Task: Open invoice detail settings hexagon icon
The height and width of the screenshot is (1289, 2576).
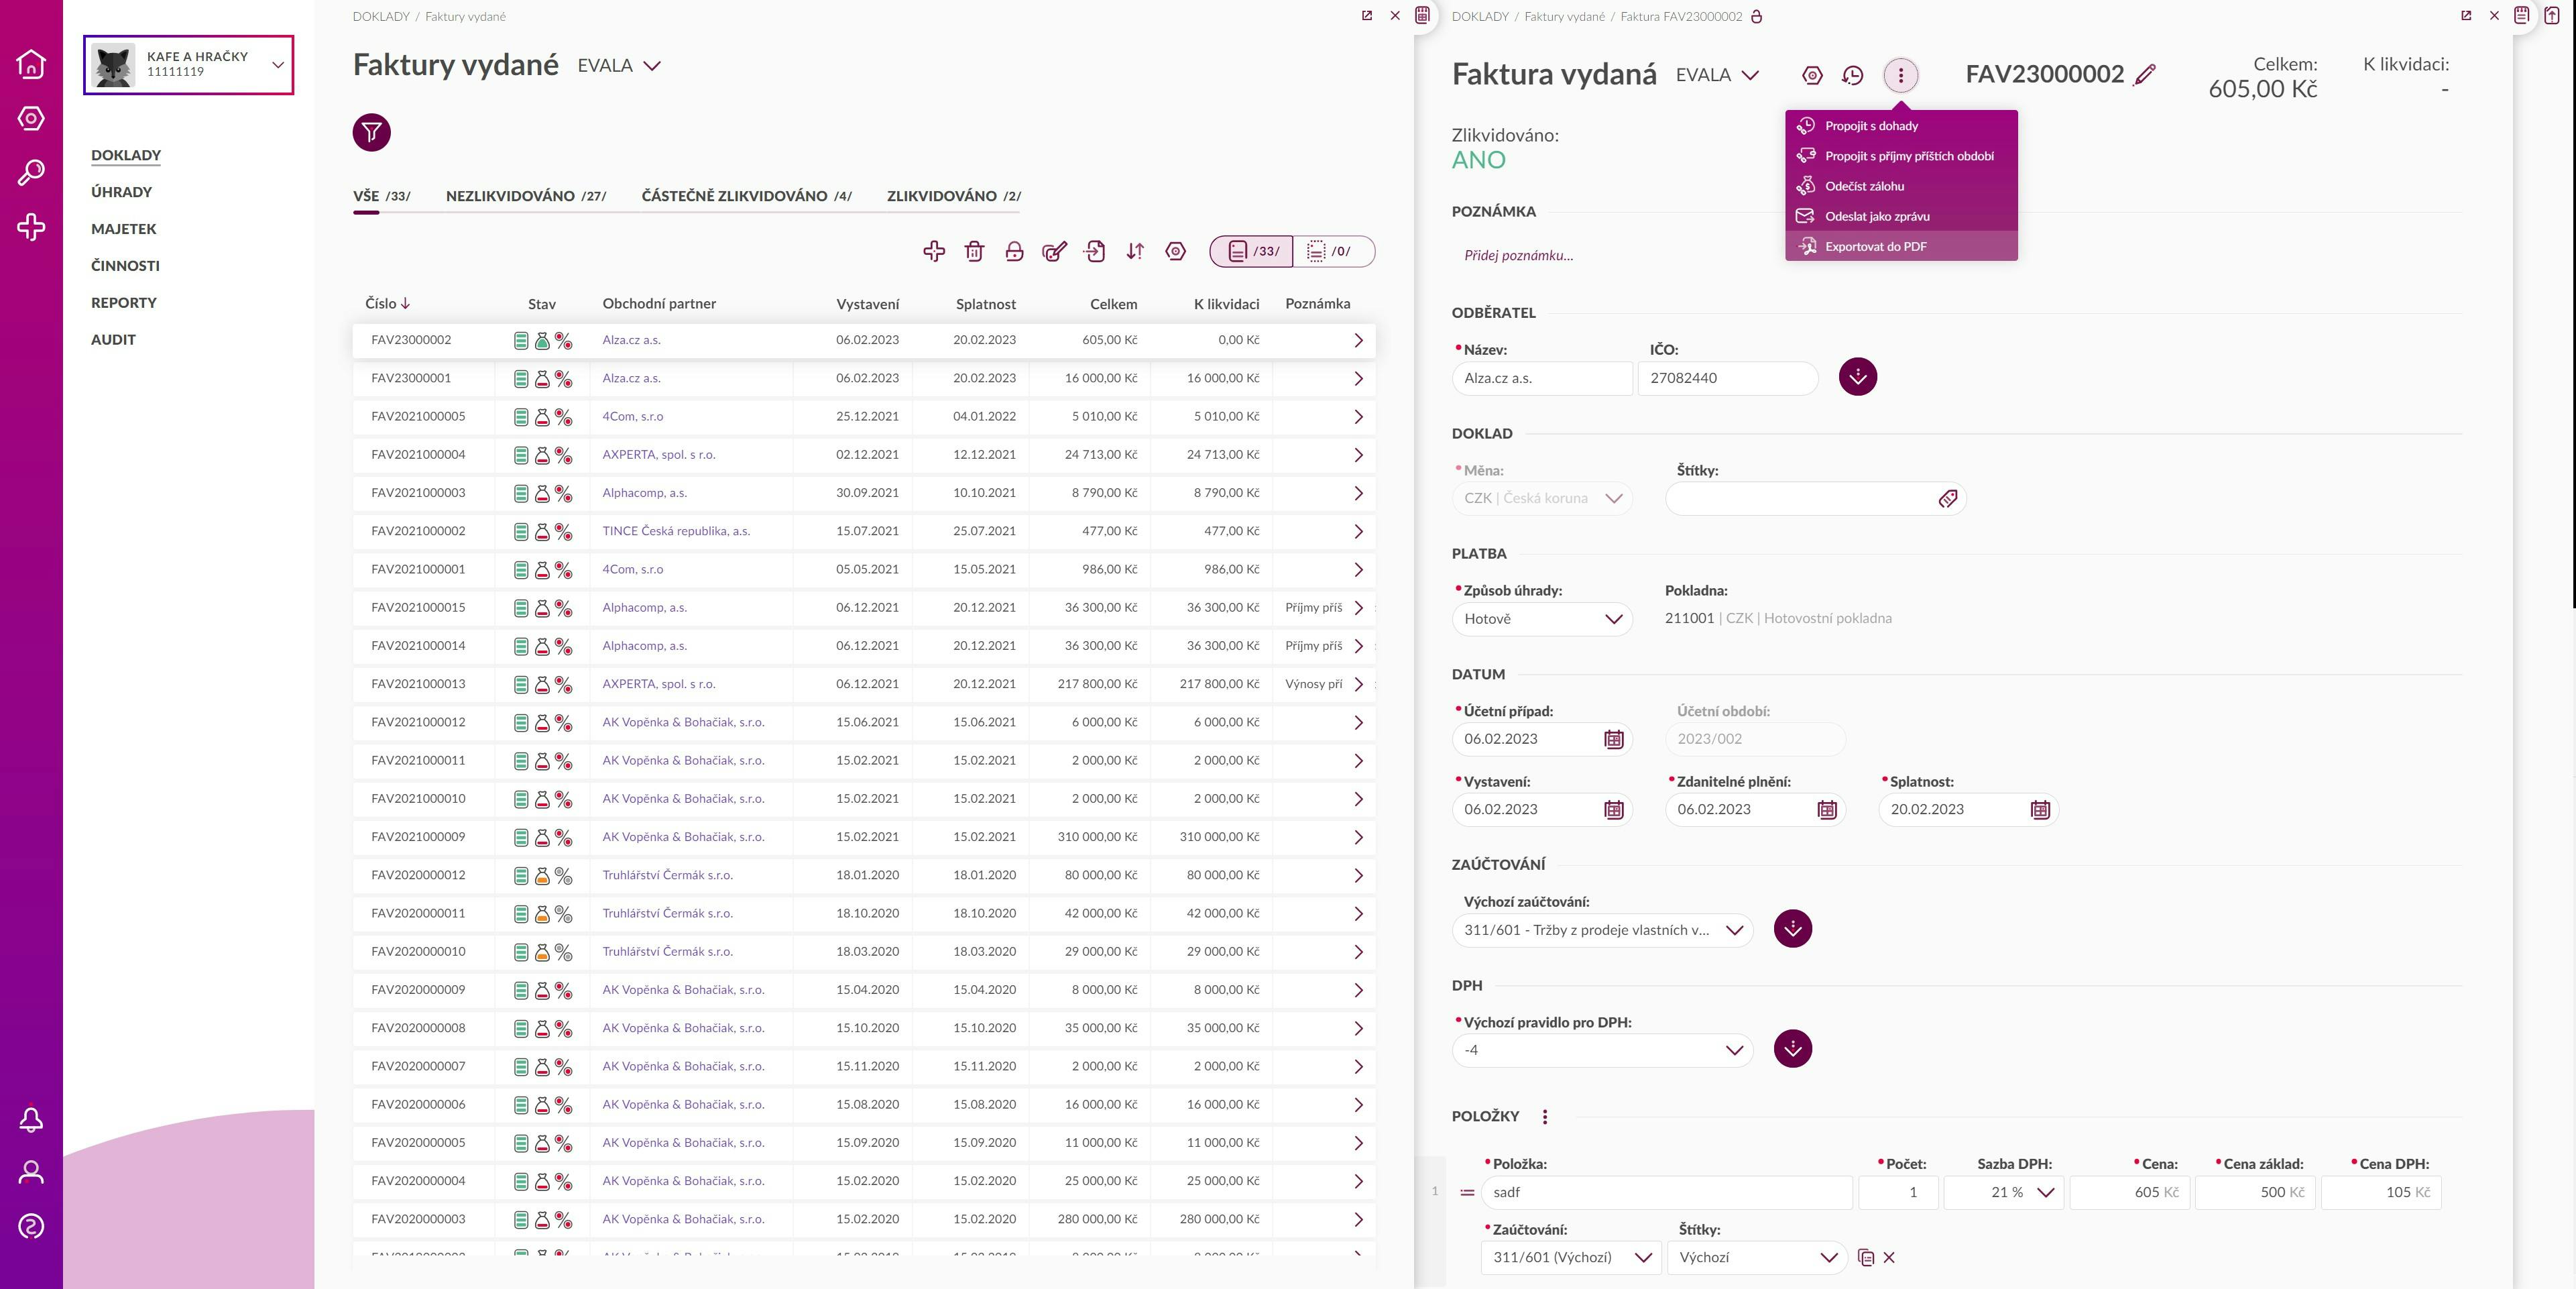Action: point(1812,75)
